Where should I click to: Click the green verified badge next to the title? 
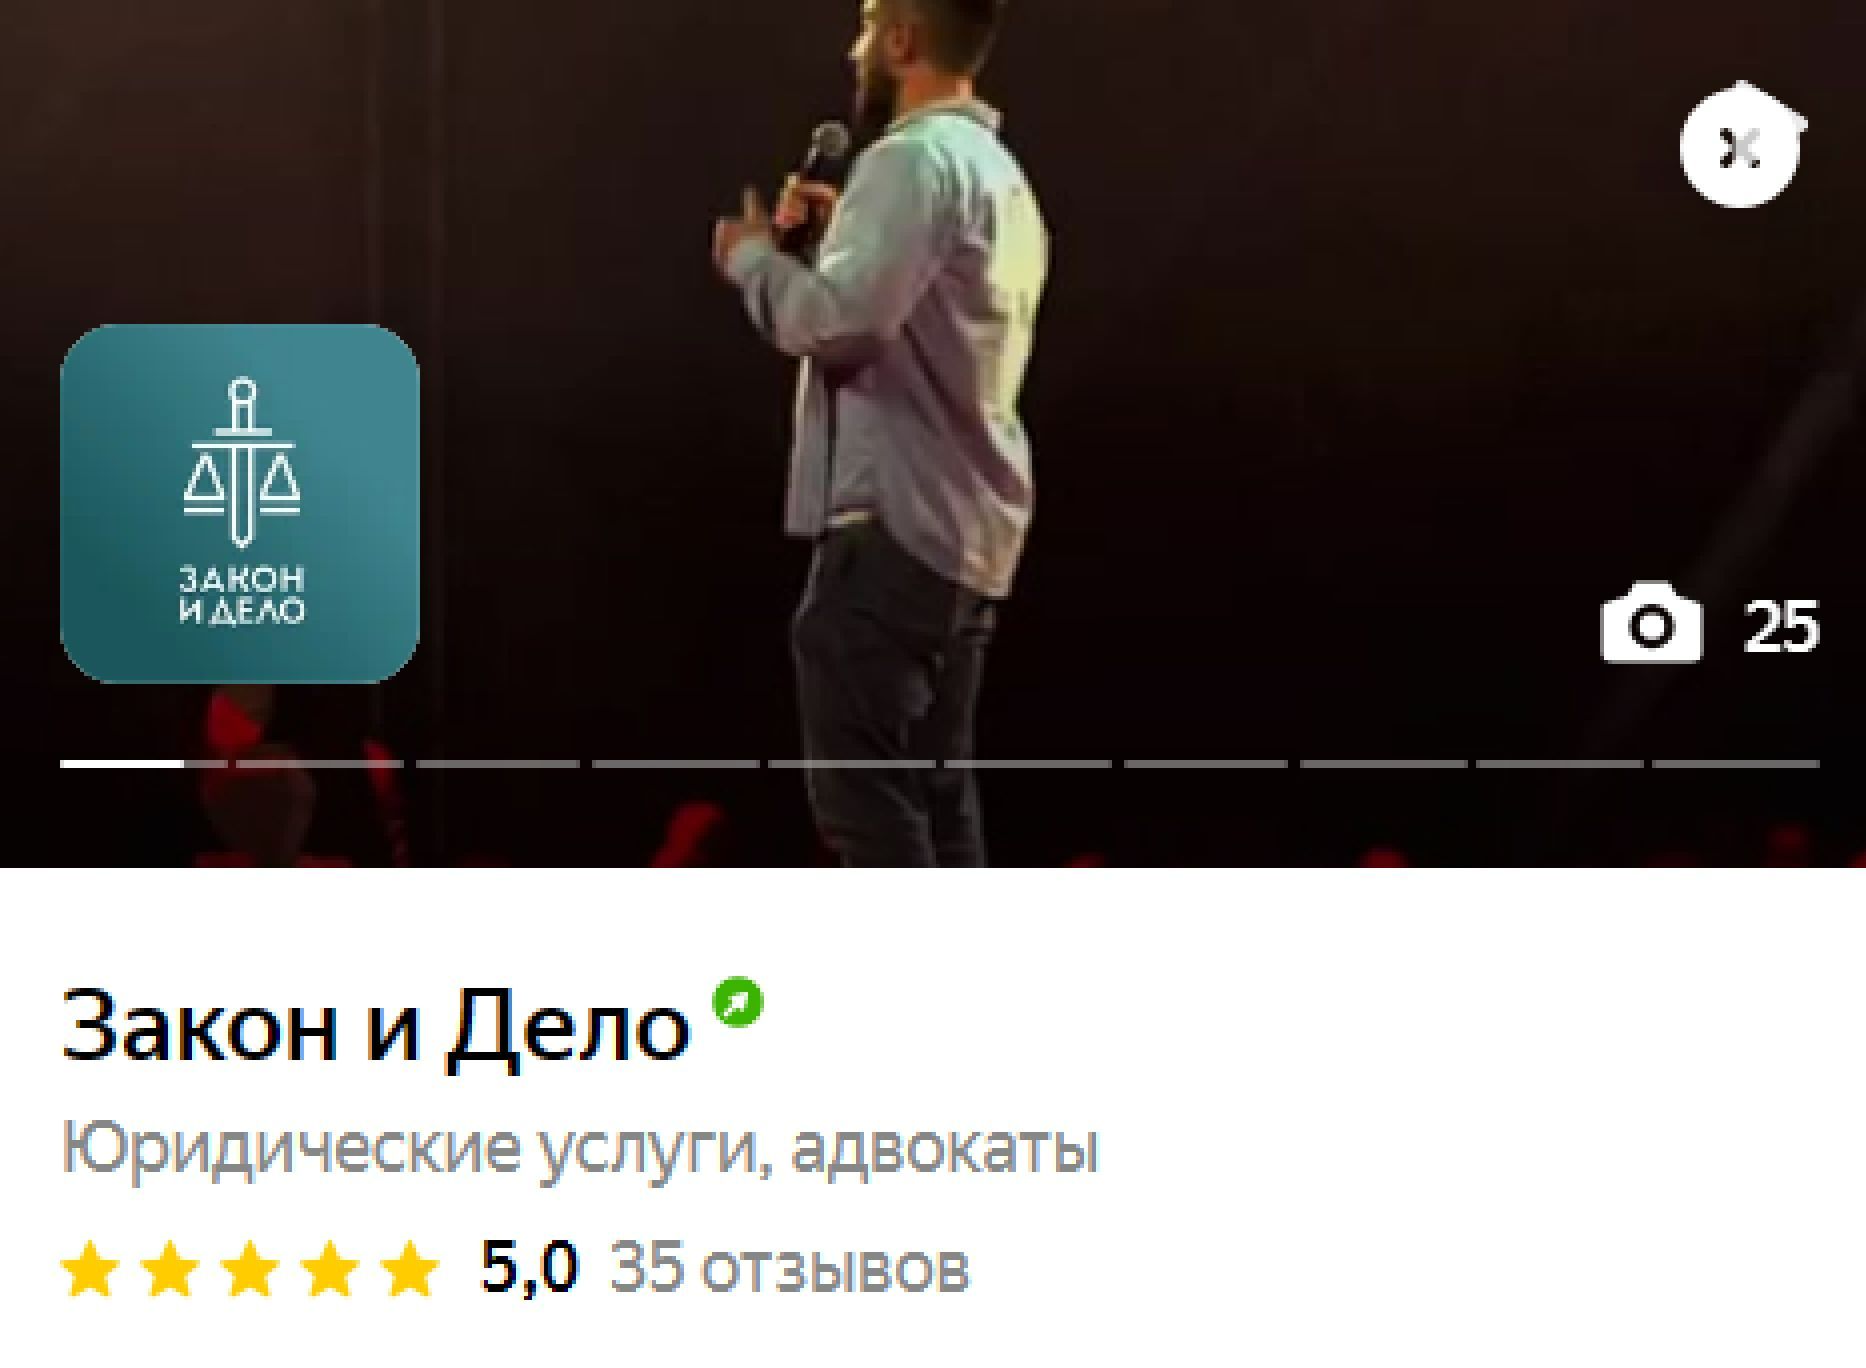(x=738, y=1002)
